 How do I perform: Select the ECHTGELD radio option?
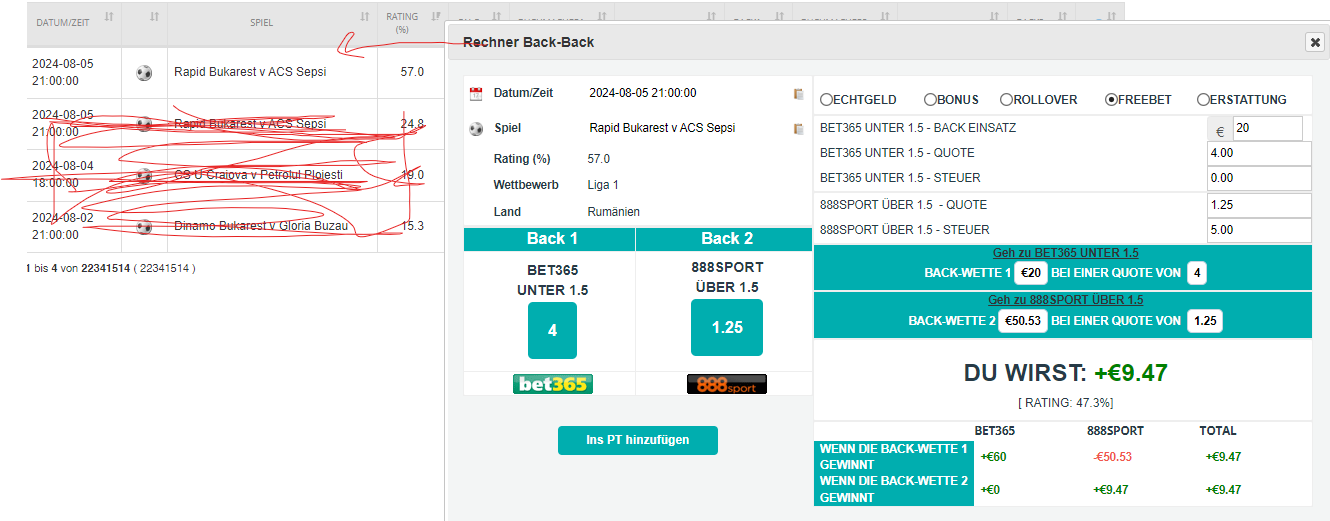pyautogui.click(x=826, y=100)
